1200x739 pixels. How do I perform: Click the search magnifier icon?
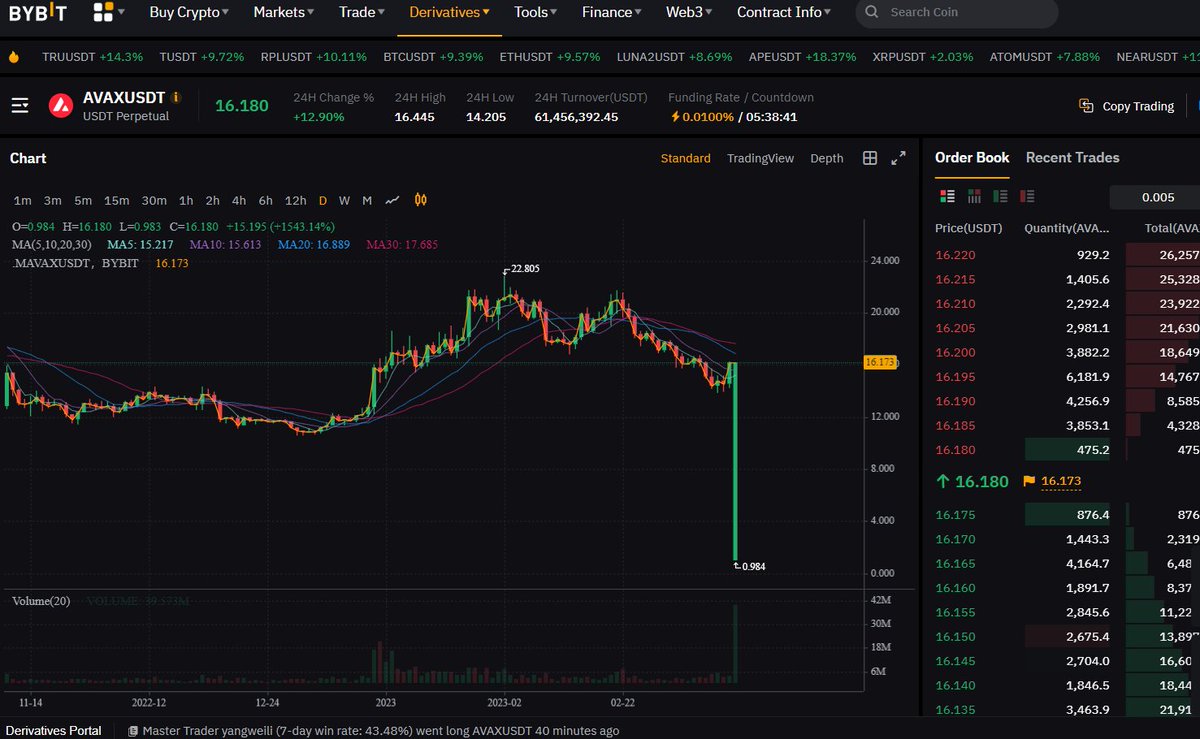[872, 12]
